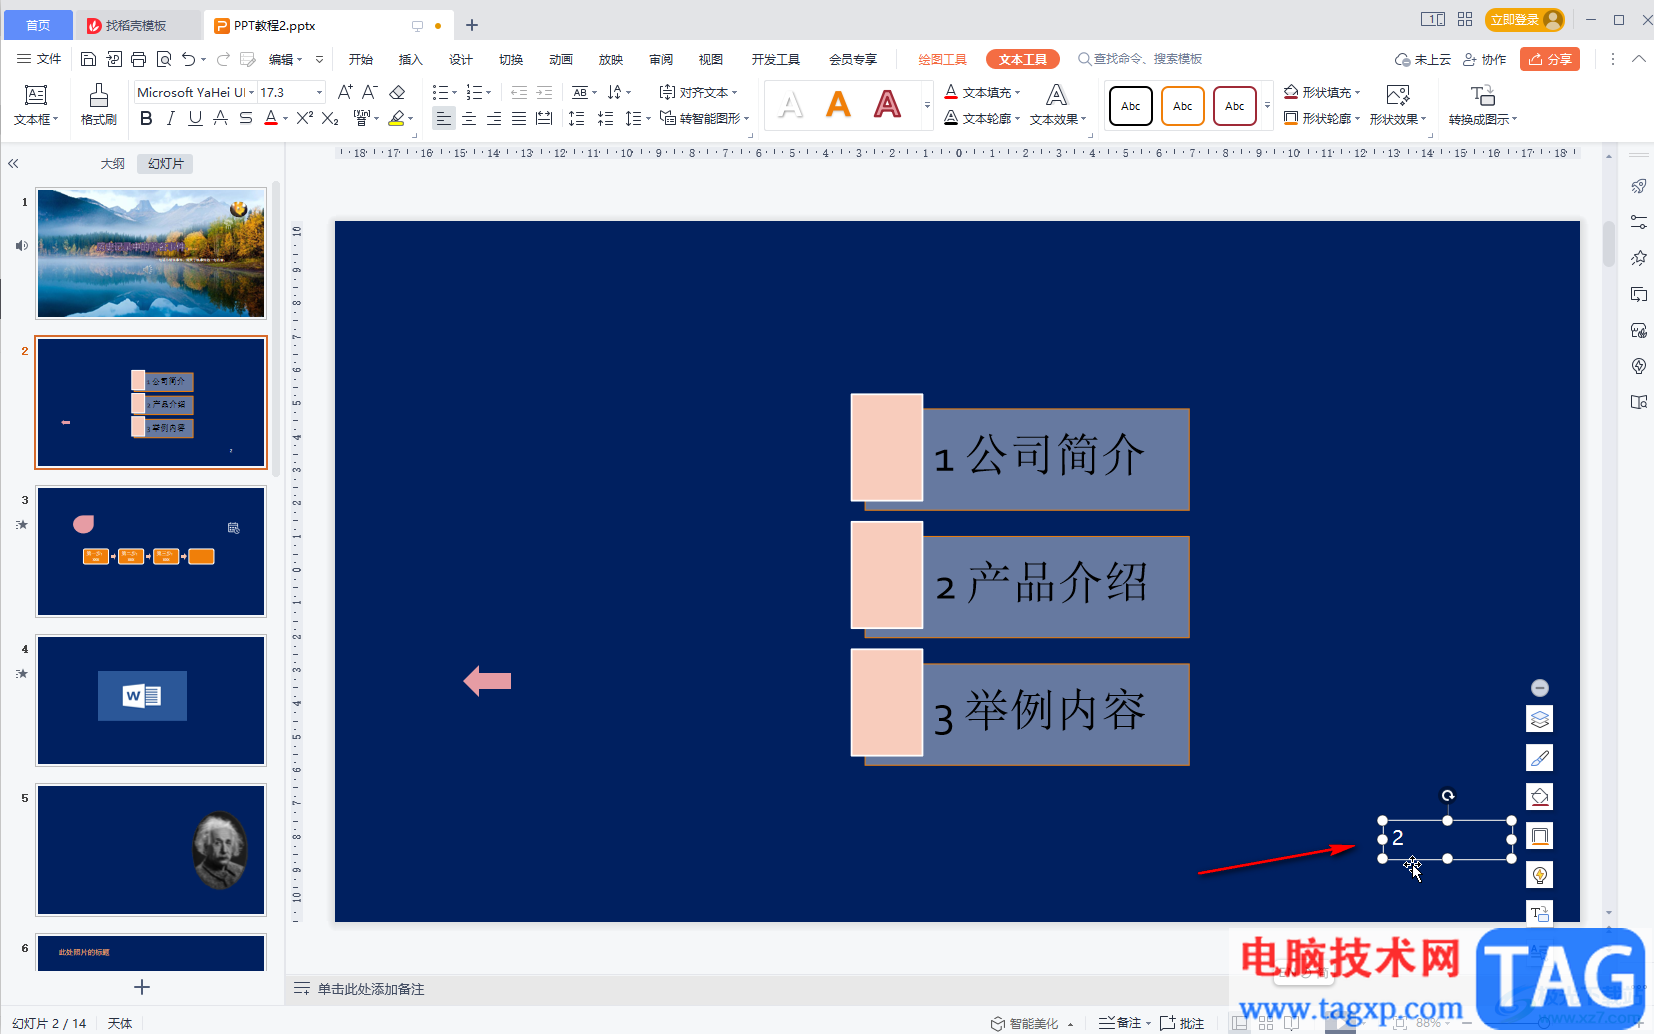Increase the indent level
1654x1034 pixels.
[x=544, y=92]
